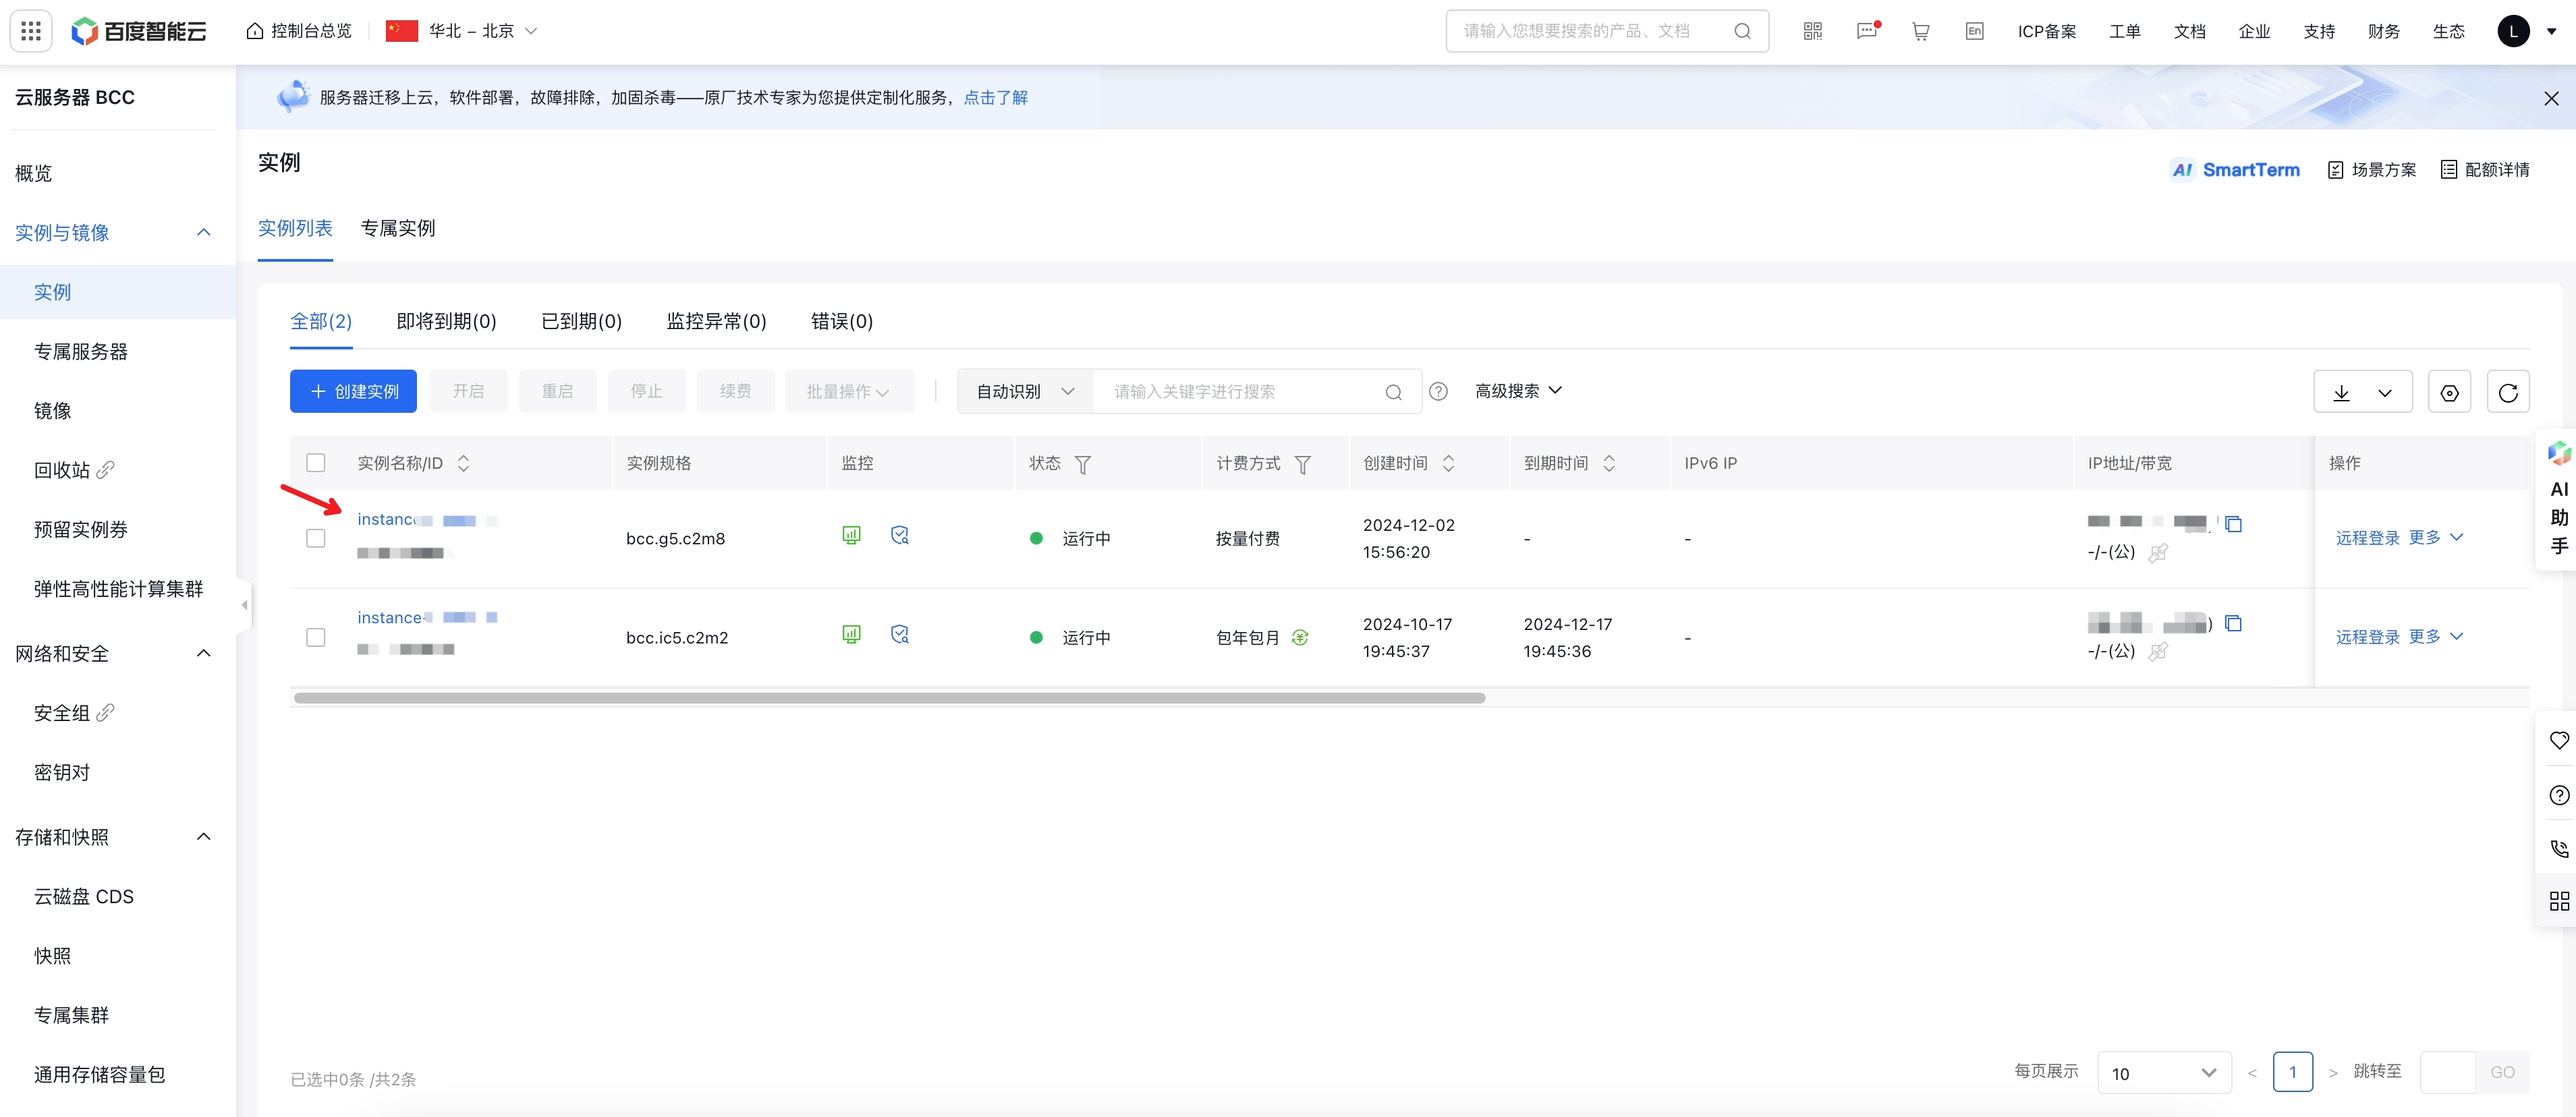Image resolution: width=2576 pixels, height=1117 pixels.
Task: Change page size dropdown showing 10
Action: [2164, 1073]
